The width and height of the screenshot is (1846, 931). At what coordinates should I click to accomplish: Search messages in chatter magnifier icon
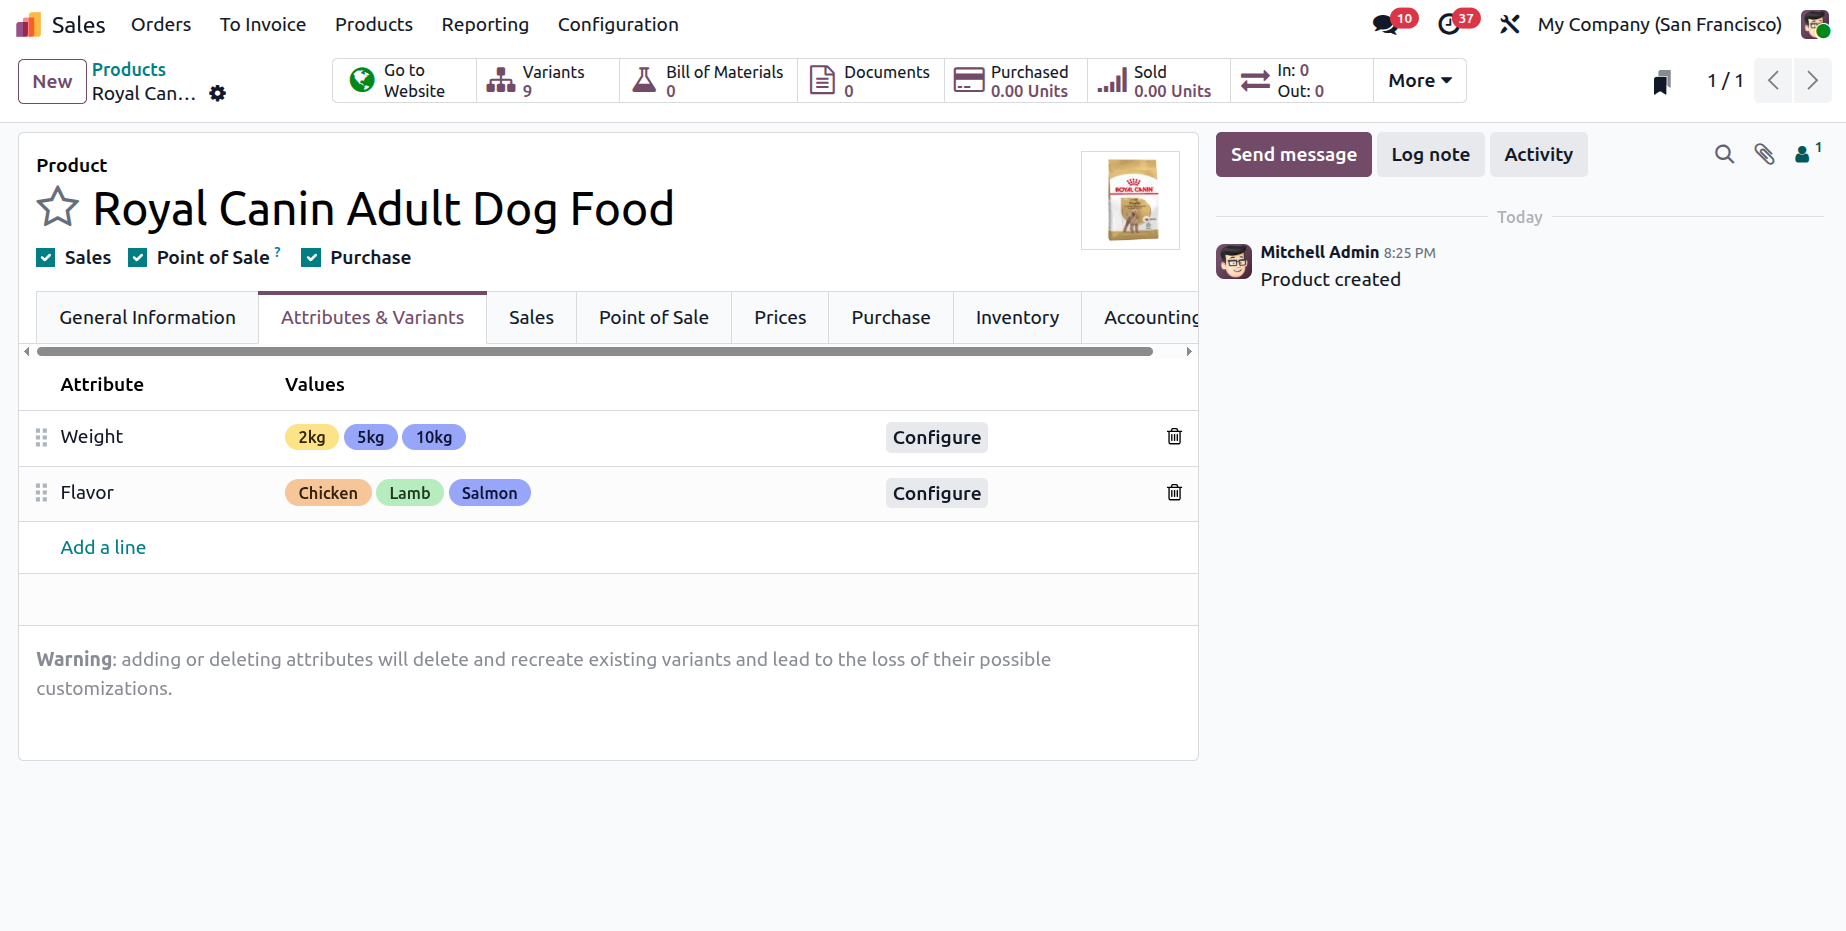click(1724, 154)
